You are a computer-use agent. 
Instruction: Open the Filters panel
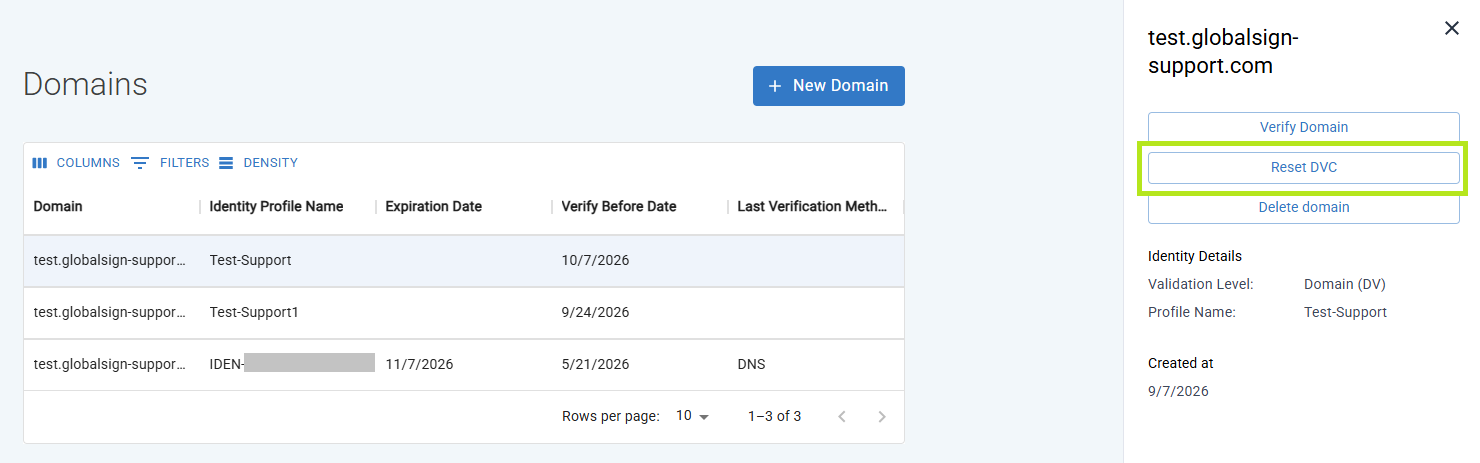[171, 163]
